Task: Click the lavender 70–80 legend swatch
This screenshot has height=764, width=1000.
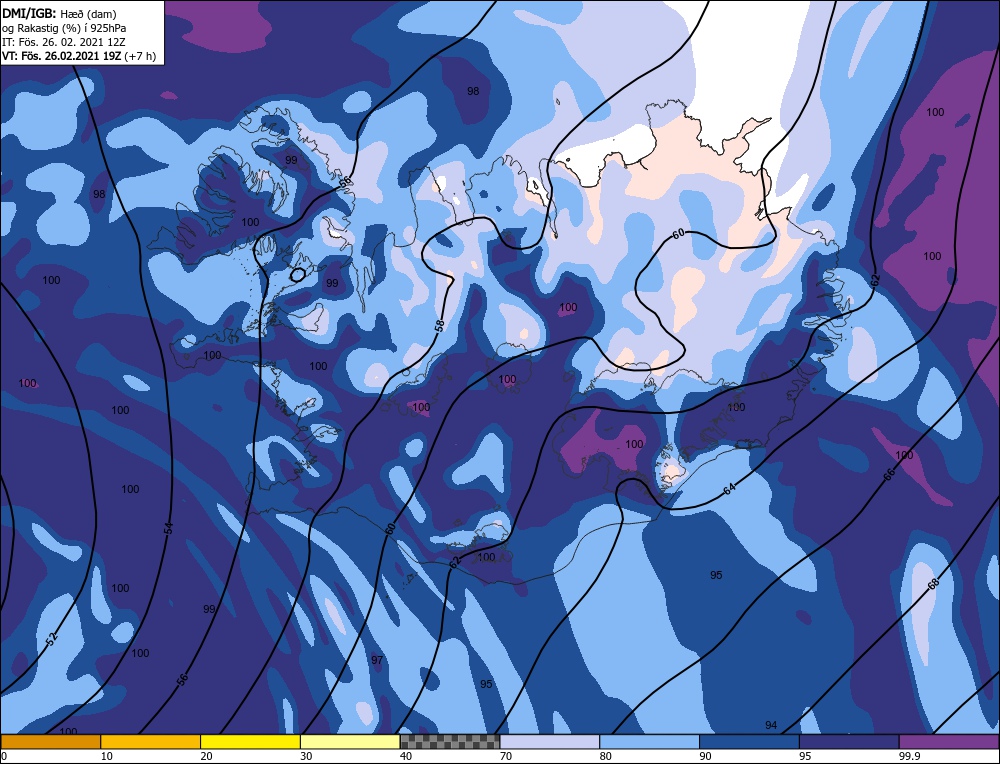Action: [x=550, y=742]
